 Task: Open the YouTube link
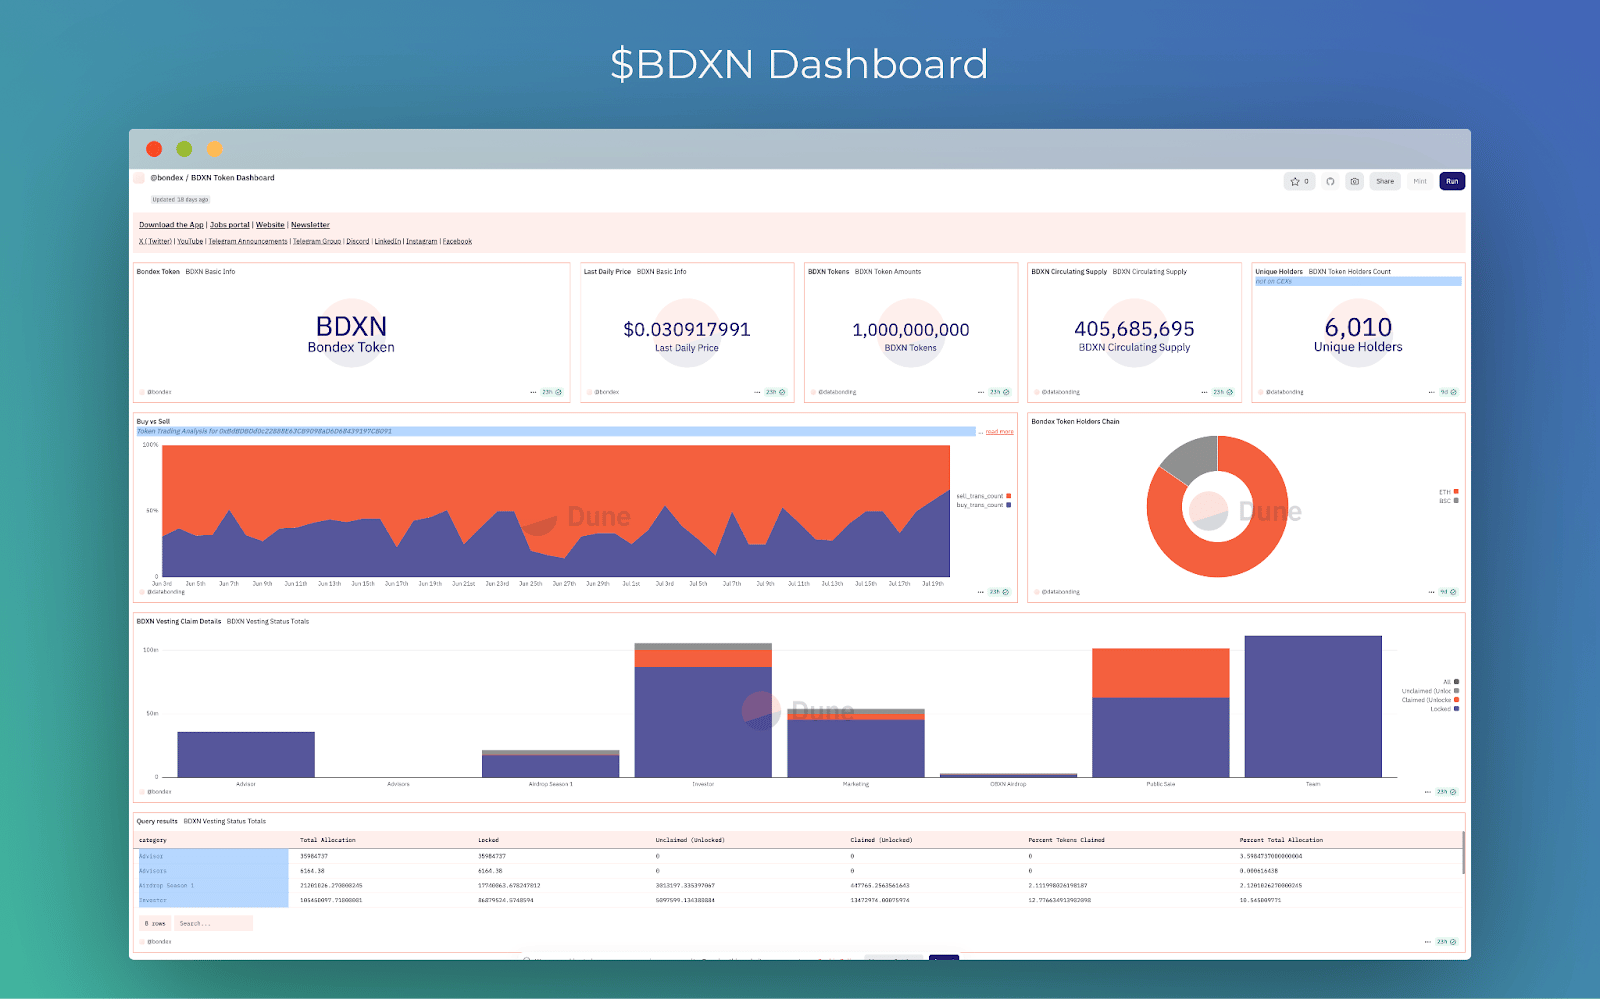point(190,241)
